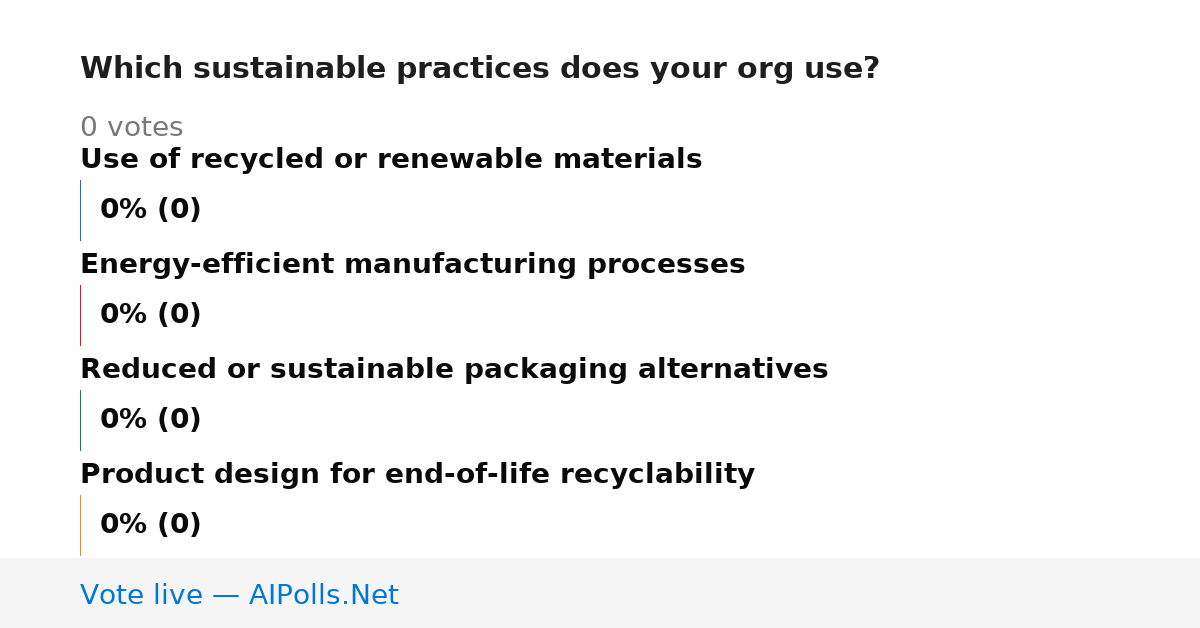1200x628 pixels.
Task: Click the blue result bar for recycled materials
Action: [x=80, y=210]
